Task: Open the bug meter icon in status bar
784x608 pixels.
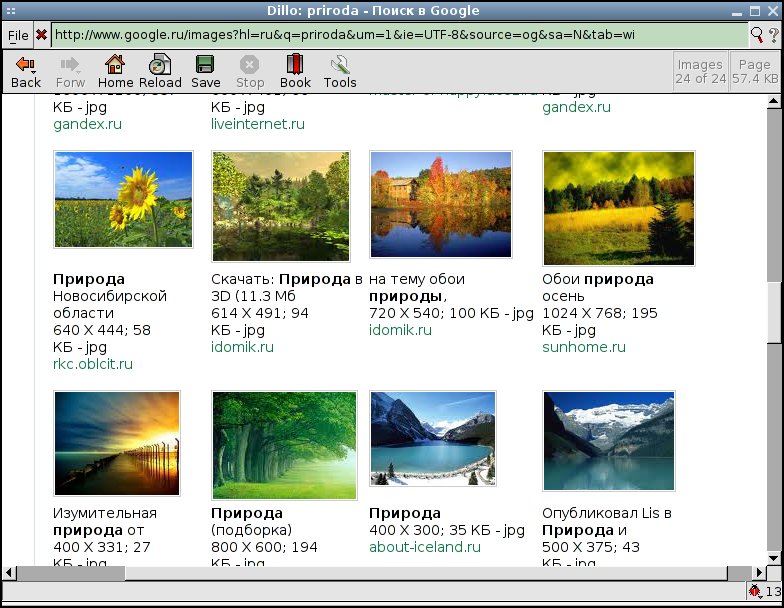Action: click(755, 592)
